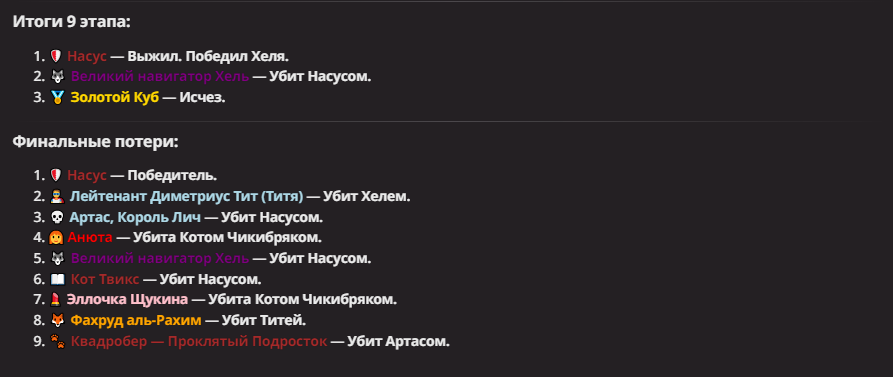Click the name Золотой Куб in yellow
This screenshot has height=377, width=893.
114,97
